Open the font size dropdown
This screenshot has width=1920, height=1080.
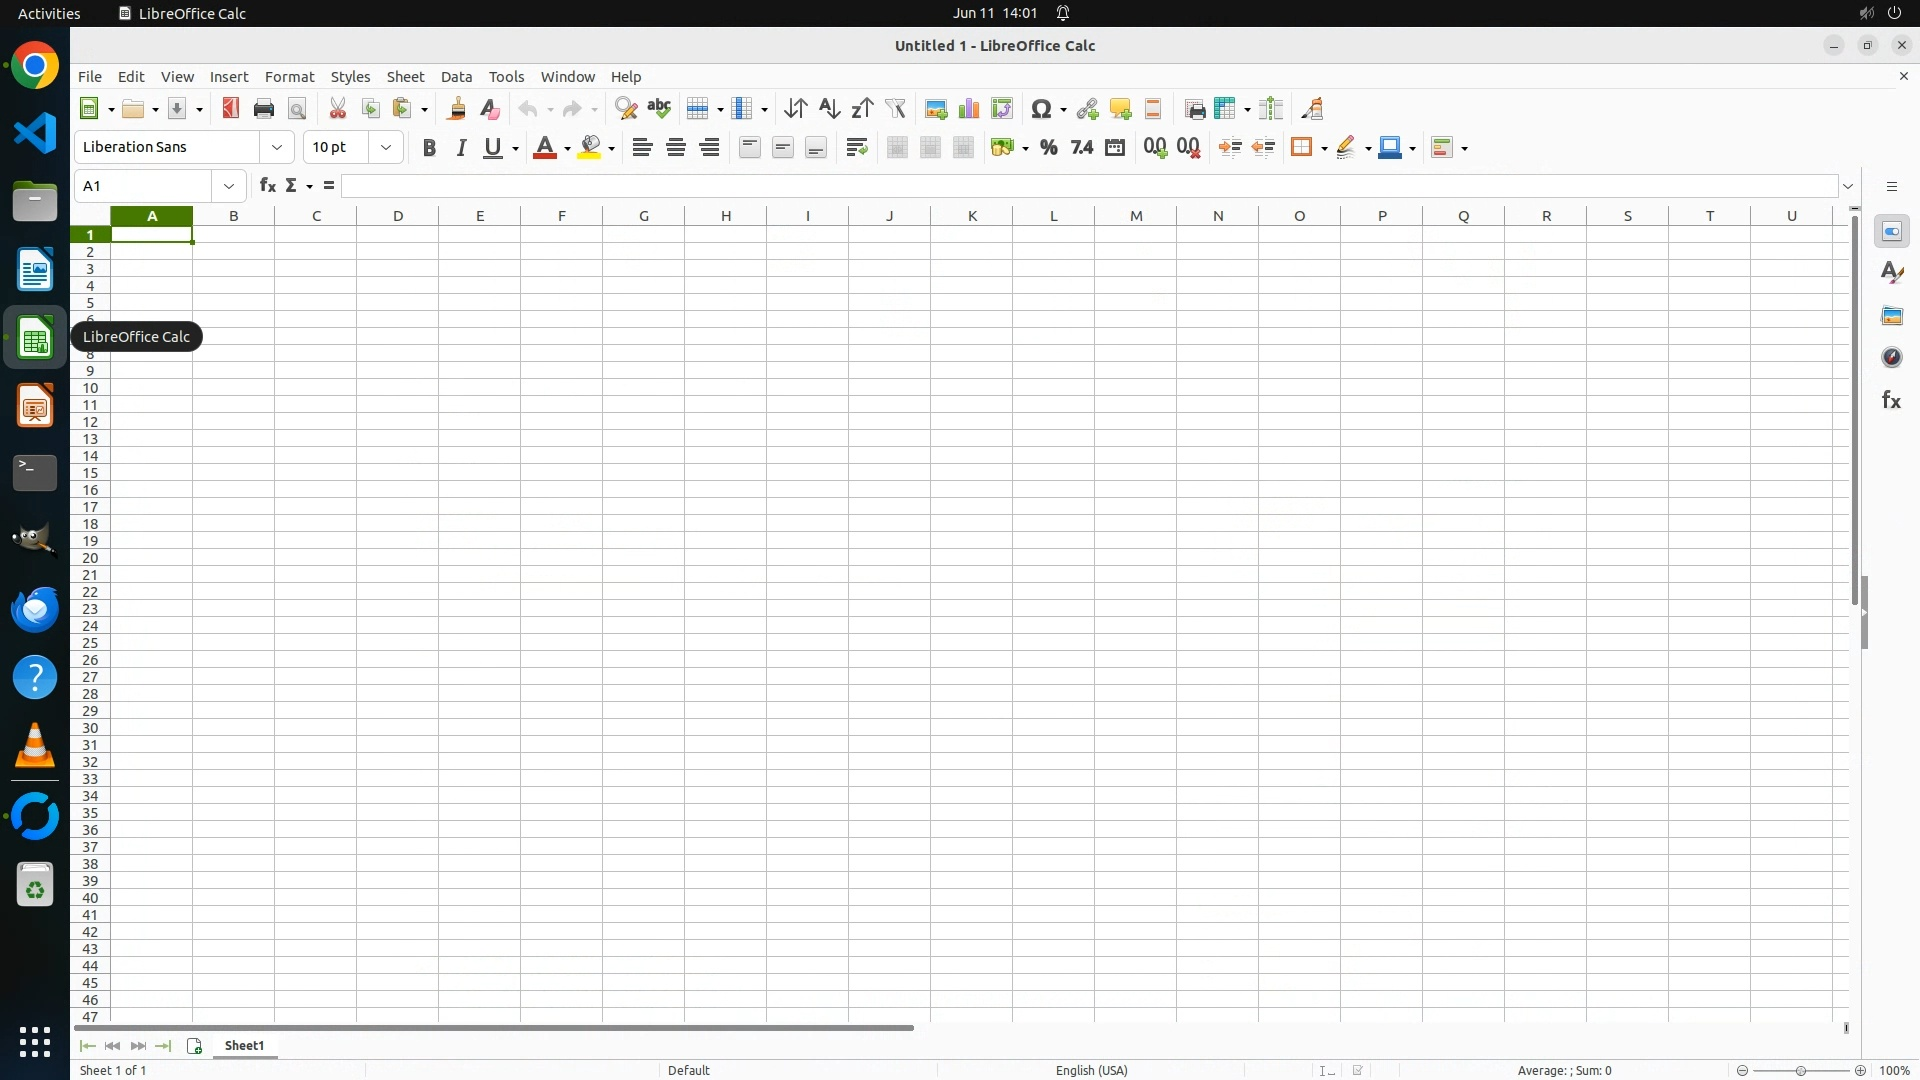tap(386, 148)
